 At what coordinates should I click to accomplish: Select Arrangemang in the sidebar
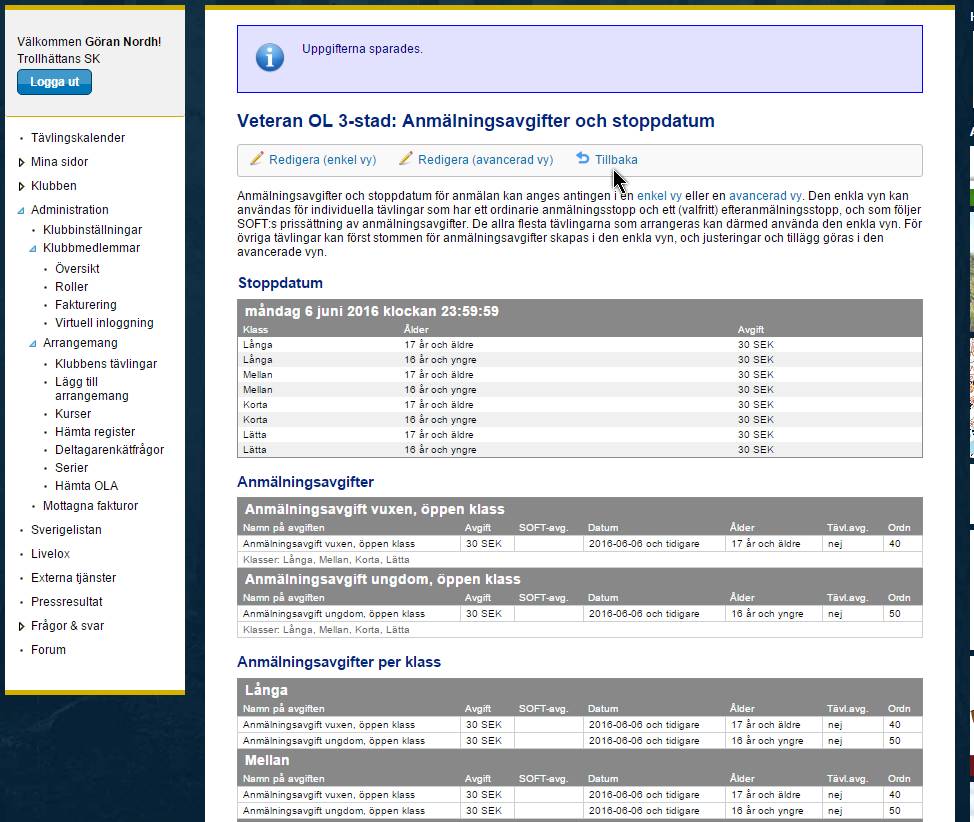click(x=80, y=343)
